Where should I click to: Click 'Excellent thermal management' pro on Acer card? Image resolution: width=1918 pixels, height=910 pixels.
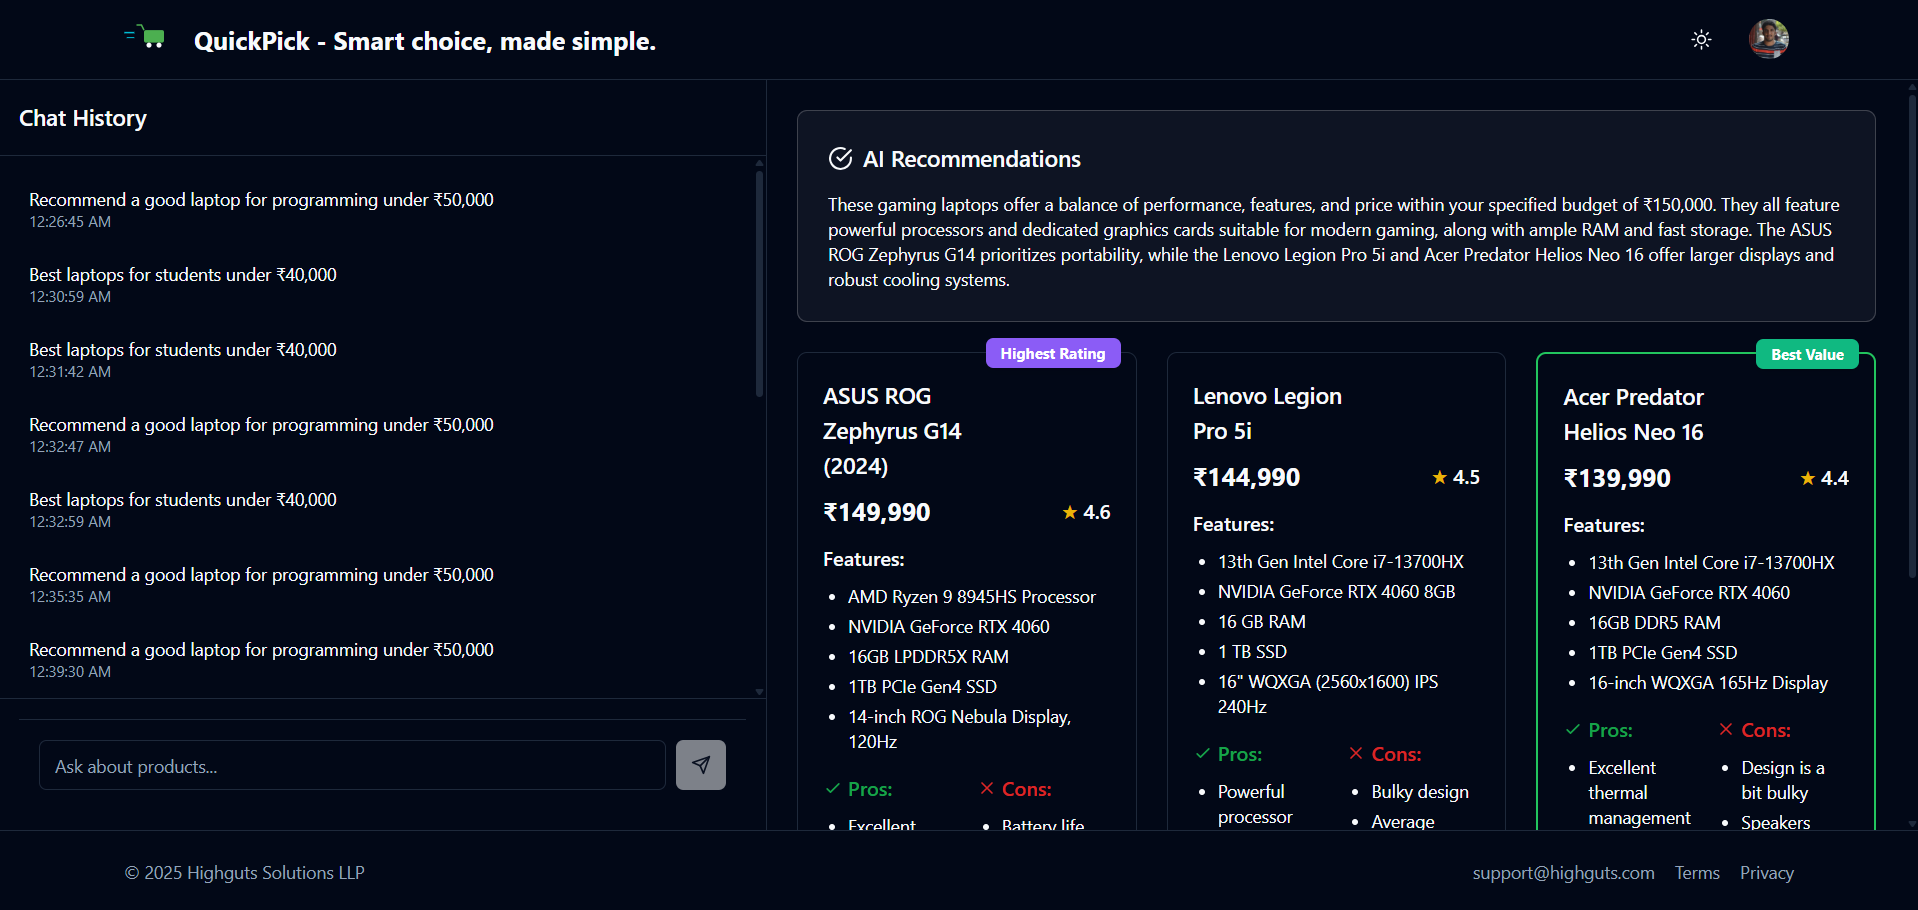coord(1639,793)
